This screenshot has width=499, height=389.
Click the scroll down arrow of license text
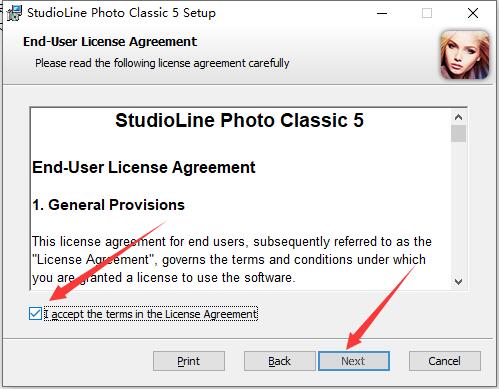pos(458,282)
